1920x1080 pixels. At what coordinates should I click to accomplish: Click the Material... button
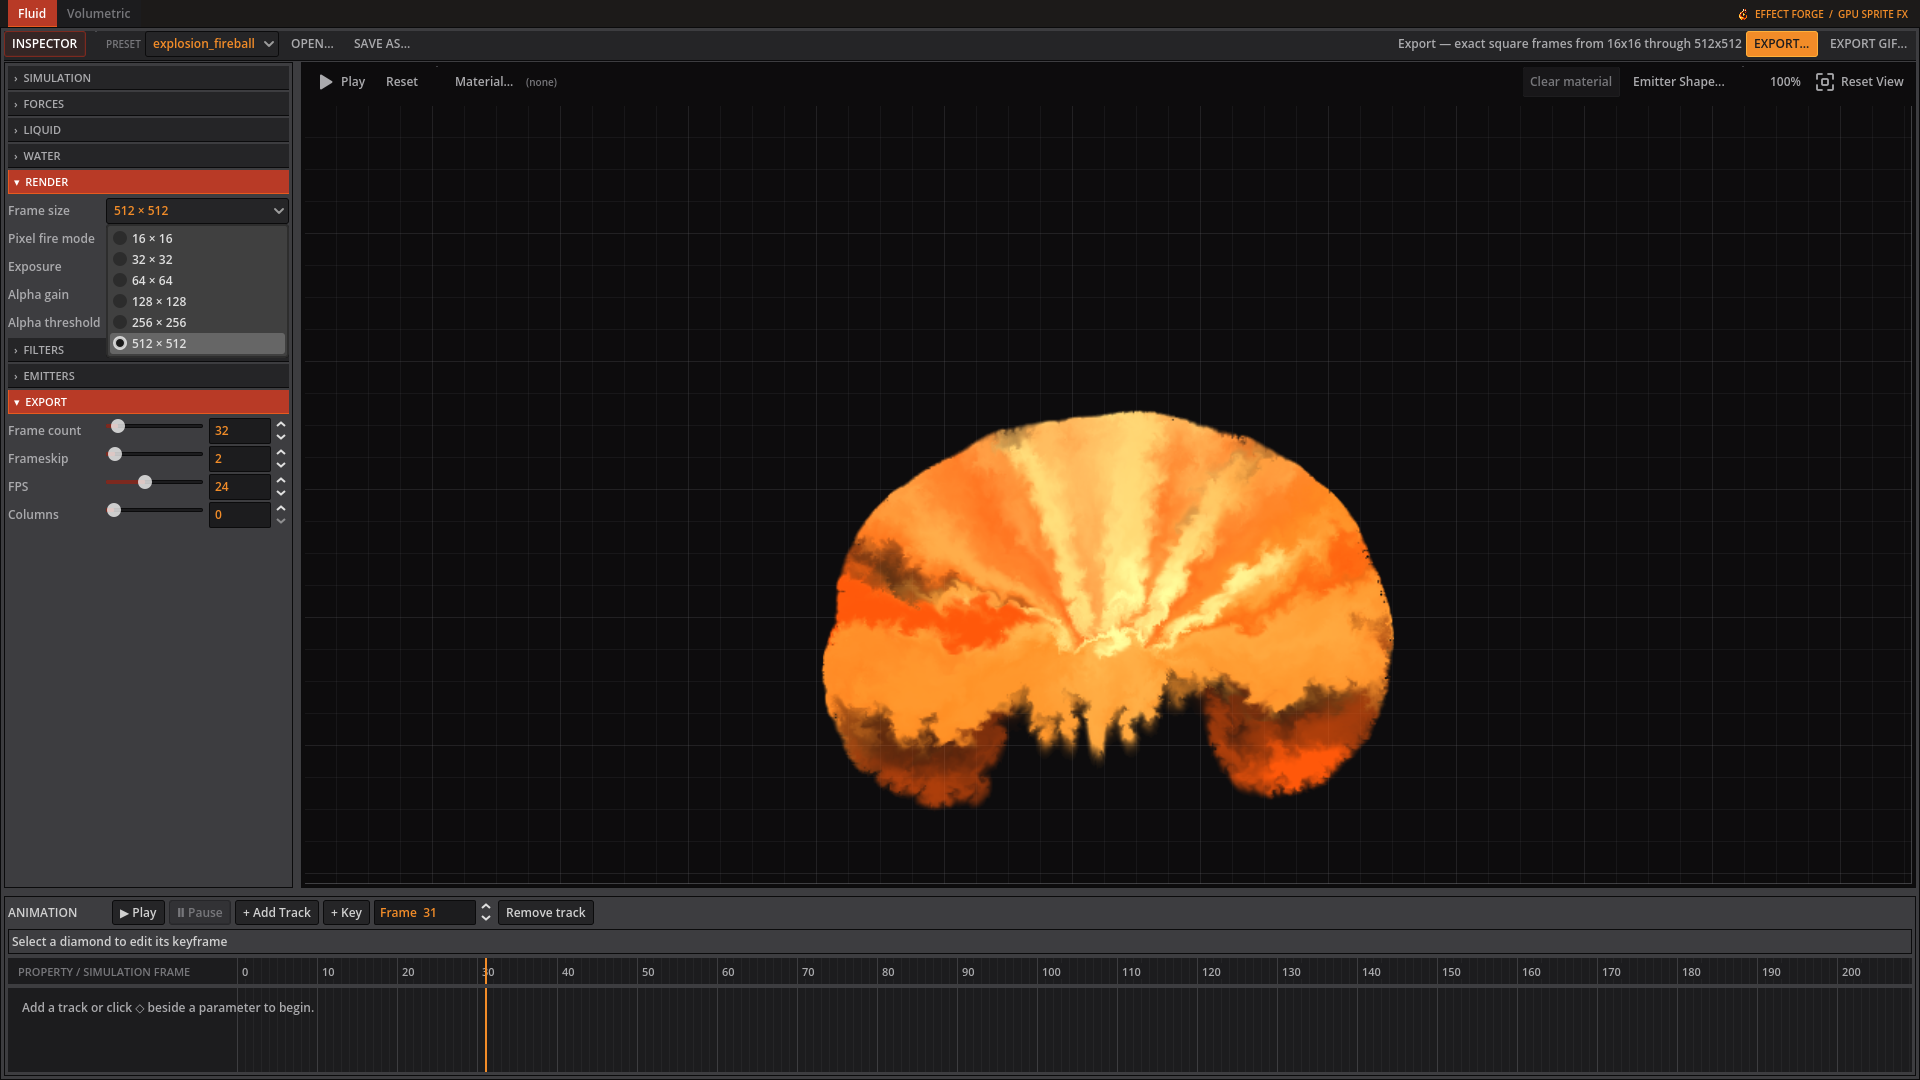[x=484, y=82]
